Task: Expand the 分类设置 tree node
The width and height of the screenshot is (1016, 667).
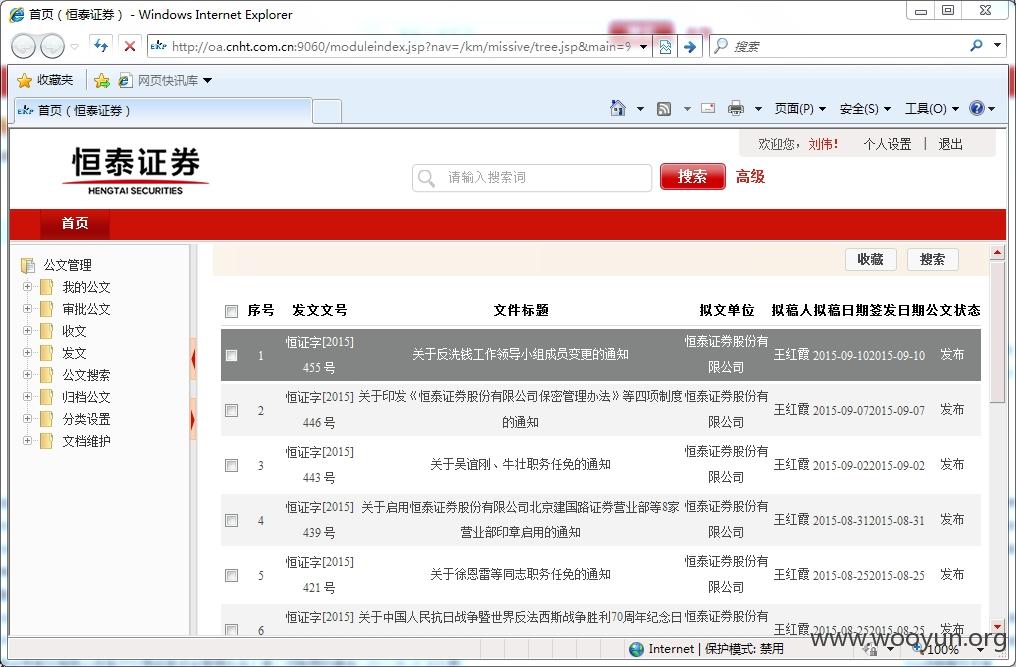Action: click(27, 419)
